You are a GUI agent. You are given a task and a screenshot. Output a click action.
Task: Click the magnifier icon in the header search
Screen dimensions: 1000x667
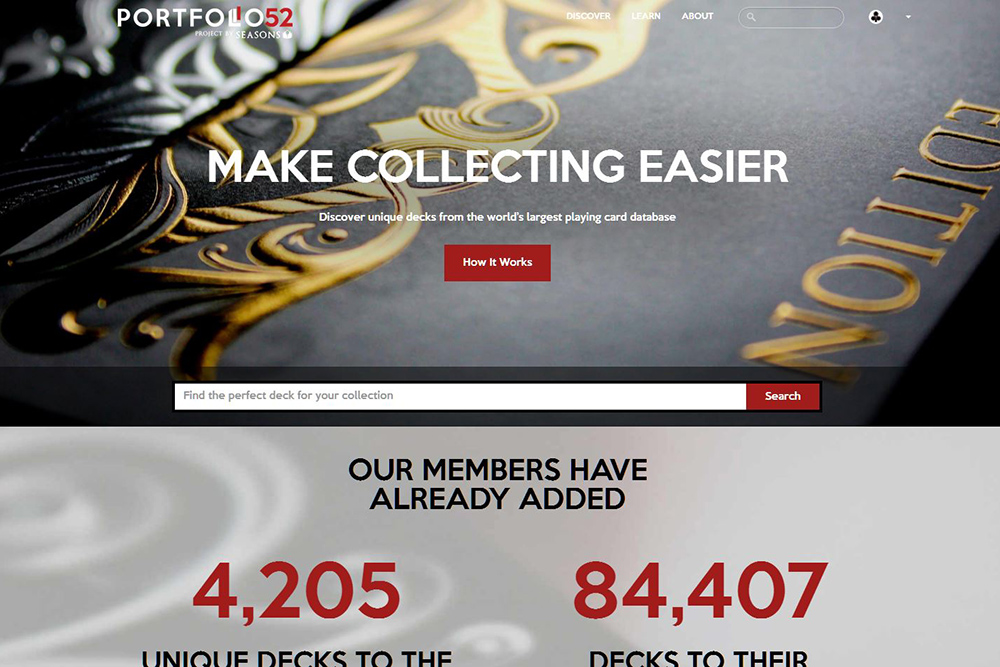point(751,17)
